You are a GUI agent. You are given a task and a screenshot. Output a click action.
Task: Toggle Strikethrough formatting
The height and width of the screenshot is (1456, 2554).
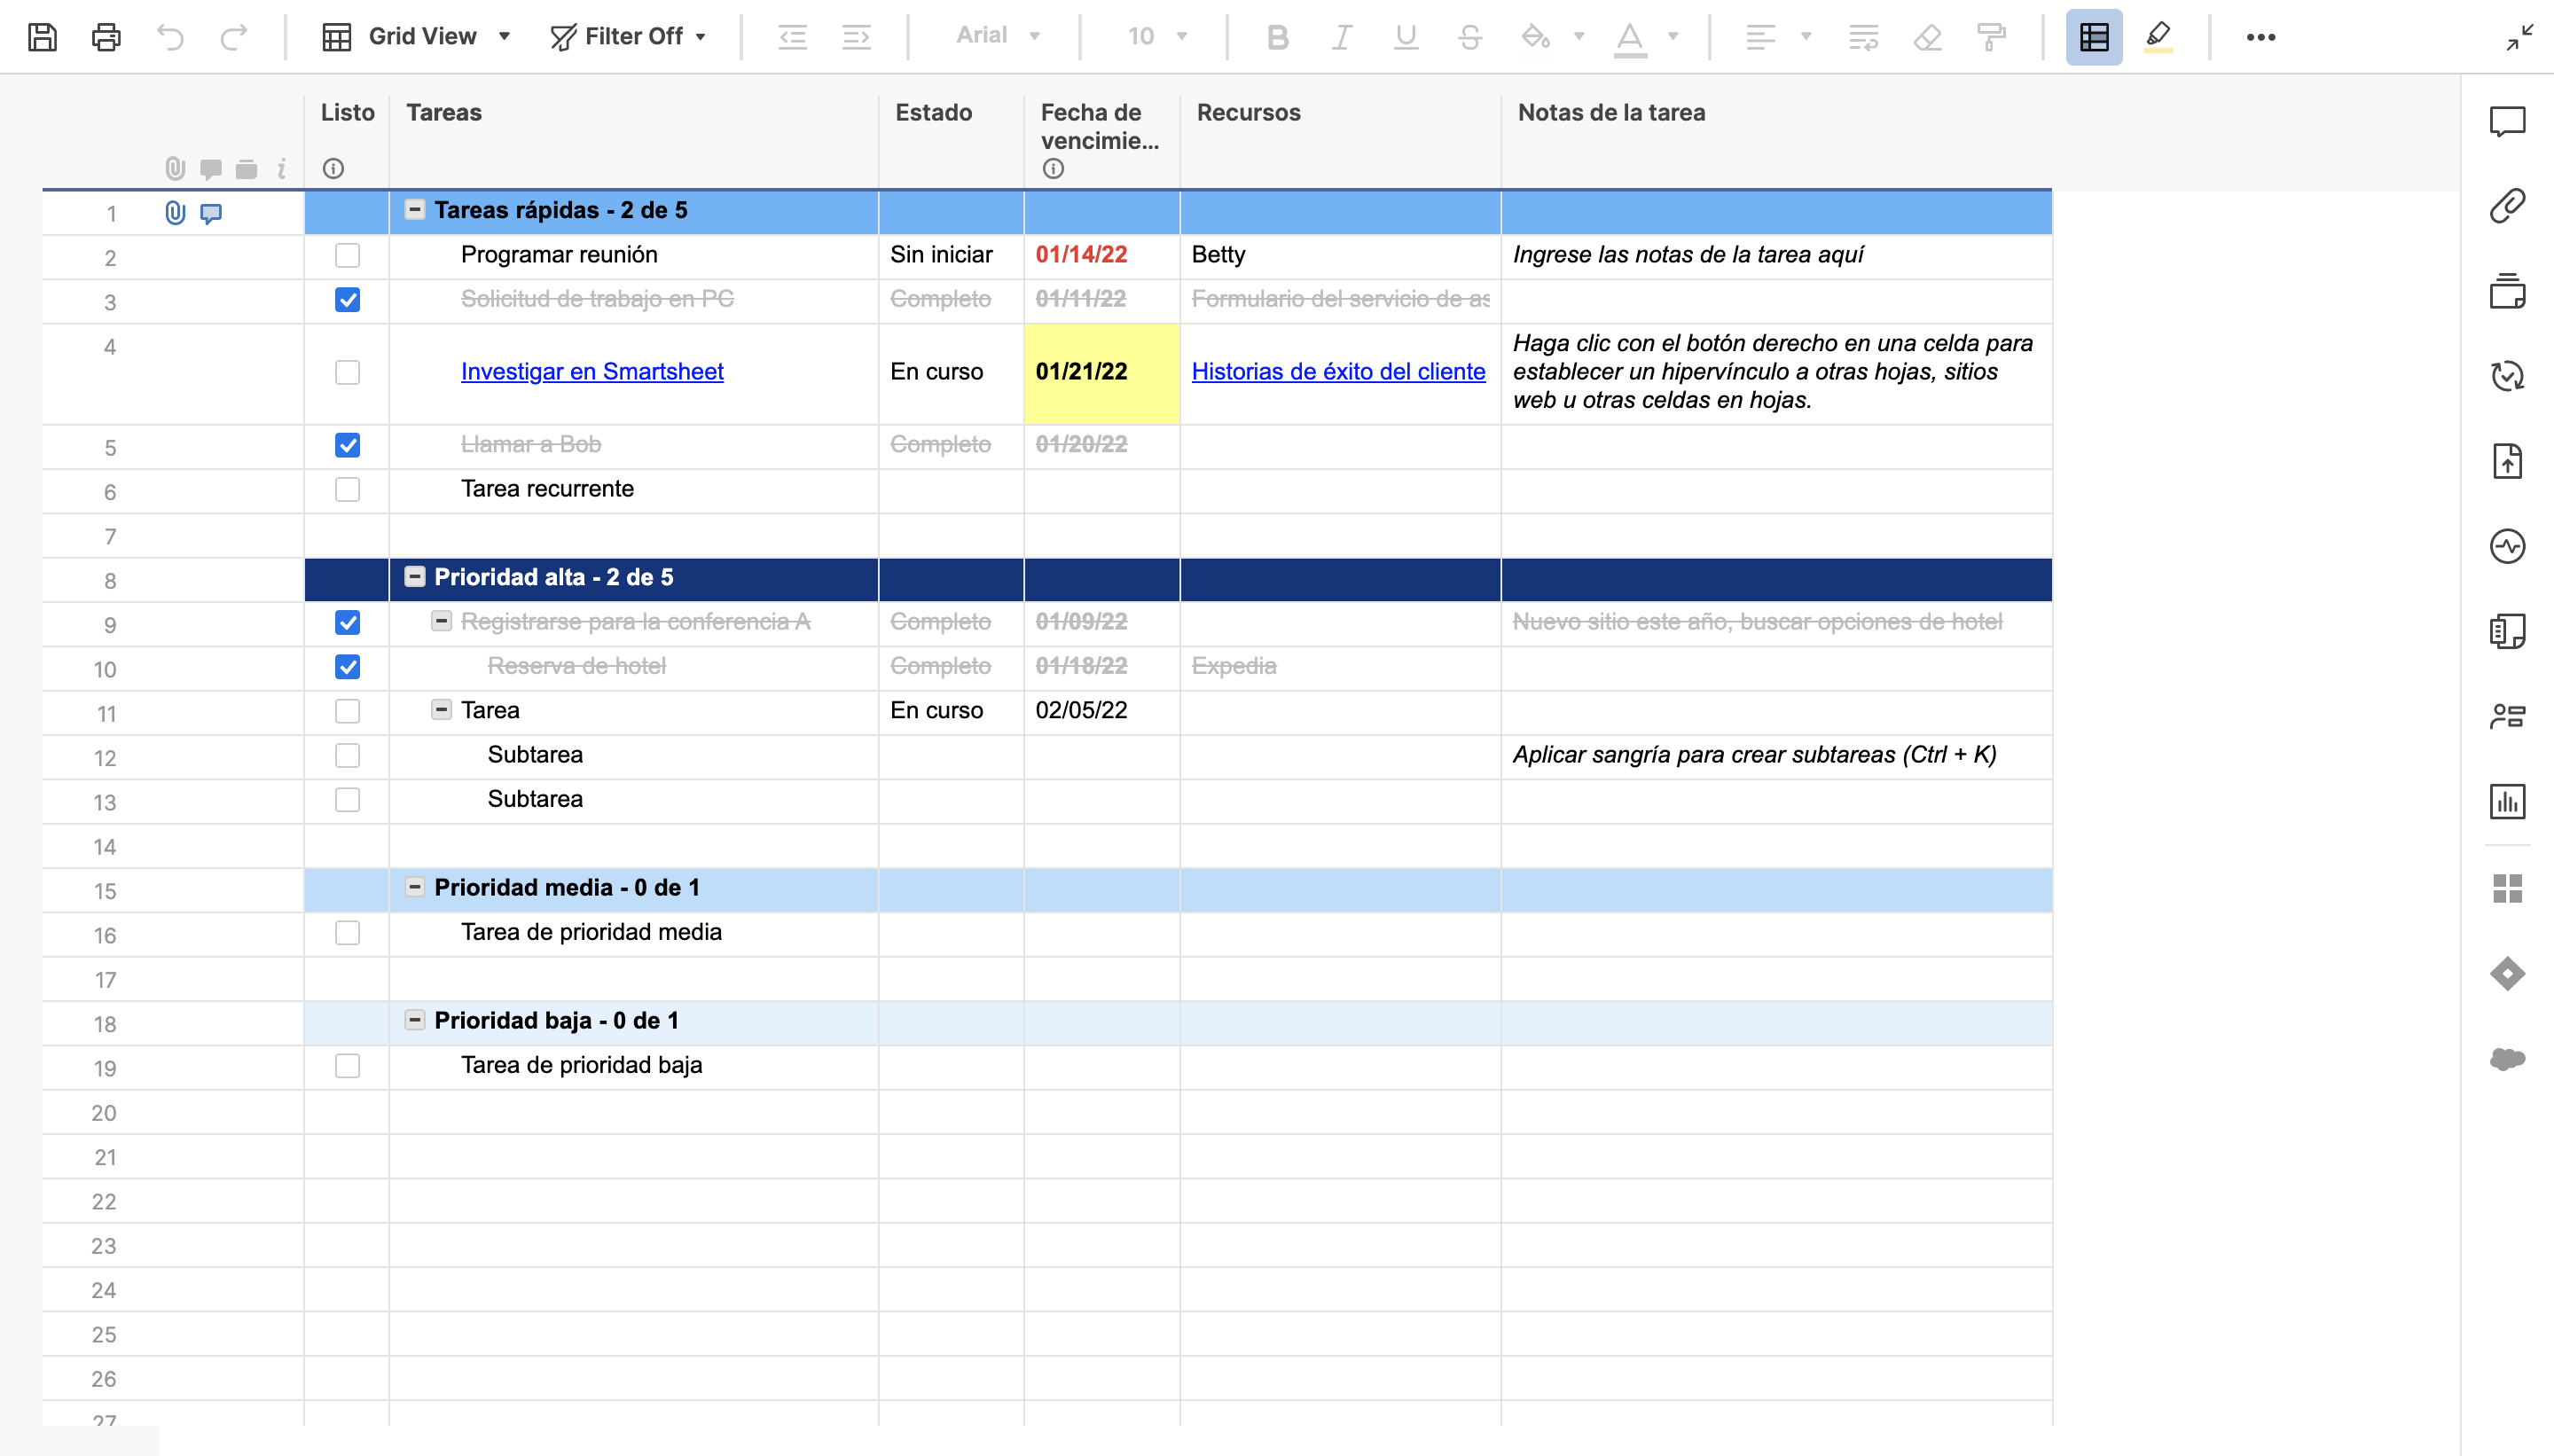[x=1469, y=37]
